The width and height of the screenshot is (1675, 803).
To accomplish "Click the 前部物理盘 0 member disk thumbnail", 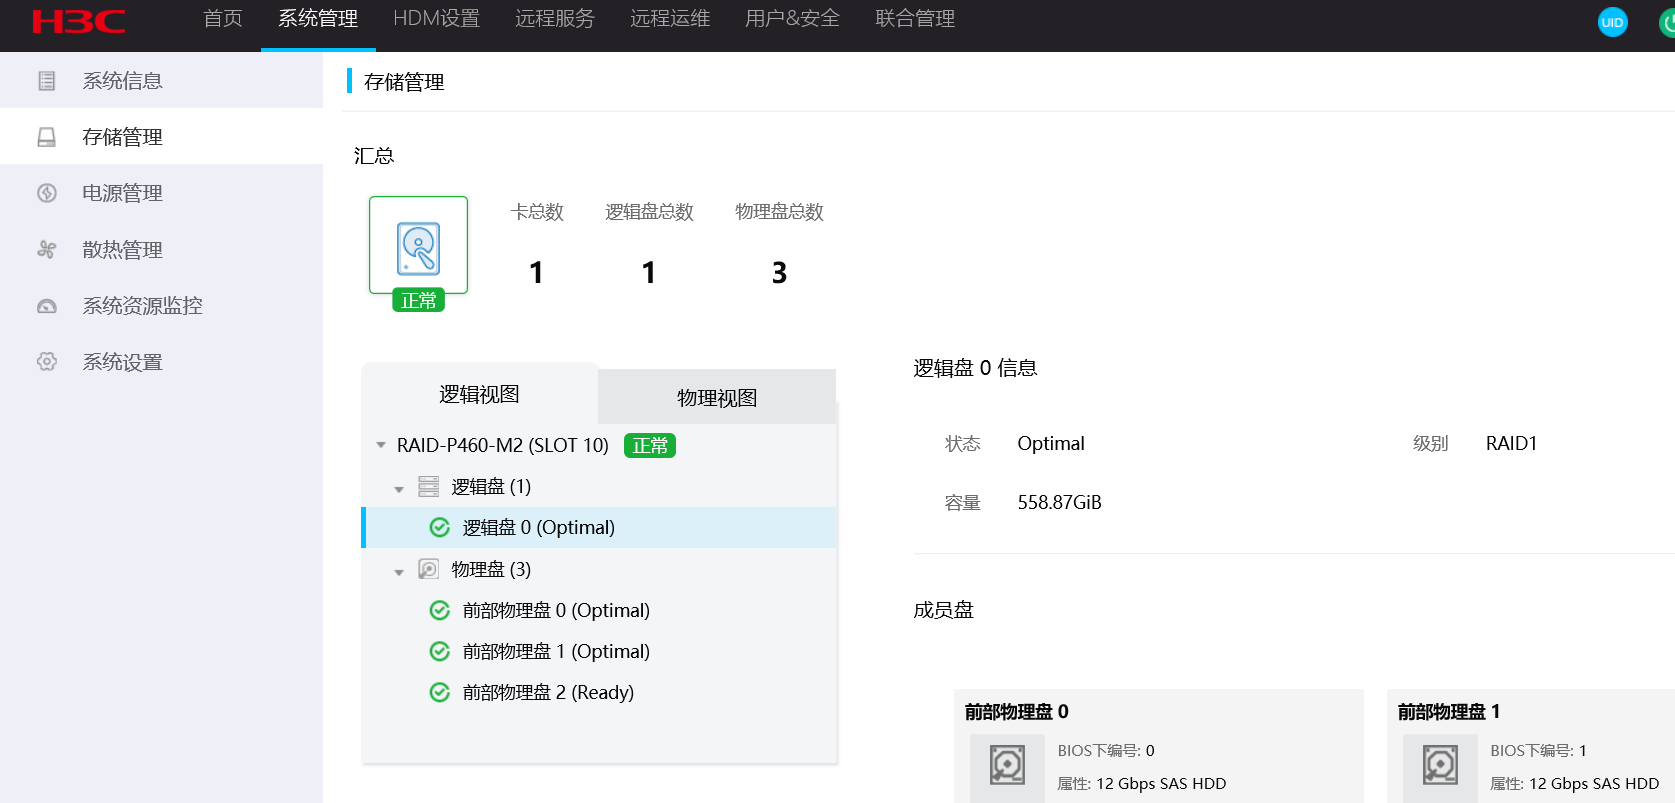I will (1007, 766).
